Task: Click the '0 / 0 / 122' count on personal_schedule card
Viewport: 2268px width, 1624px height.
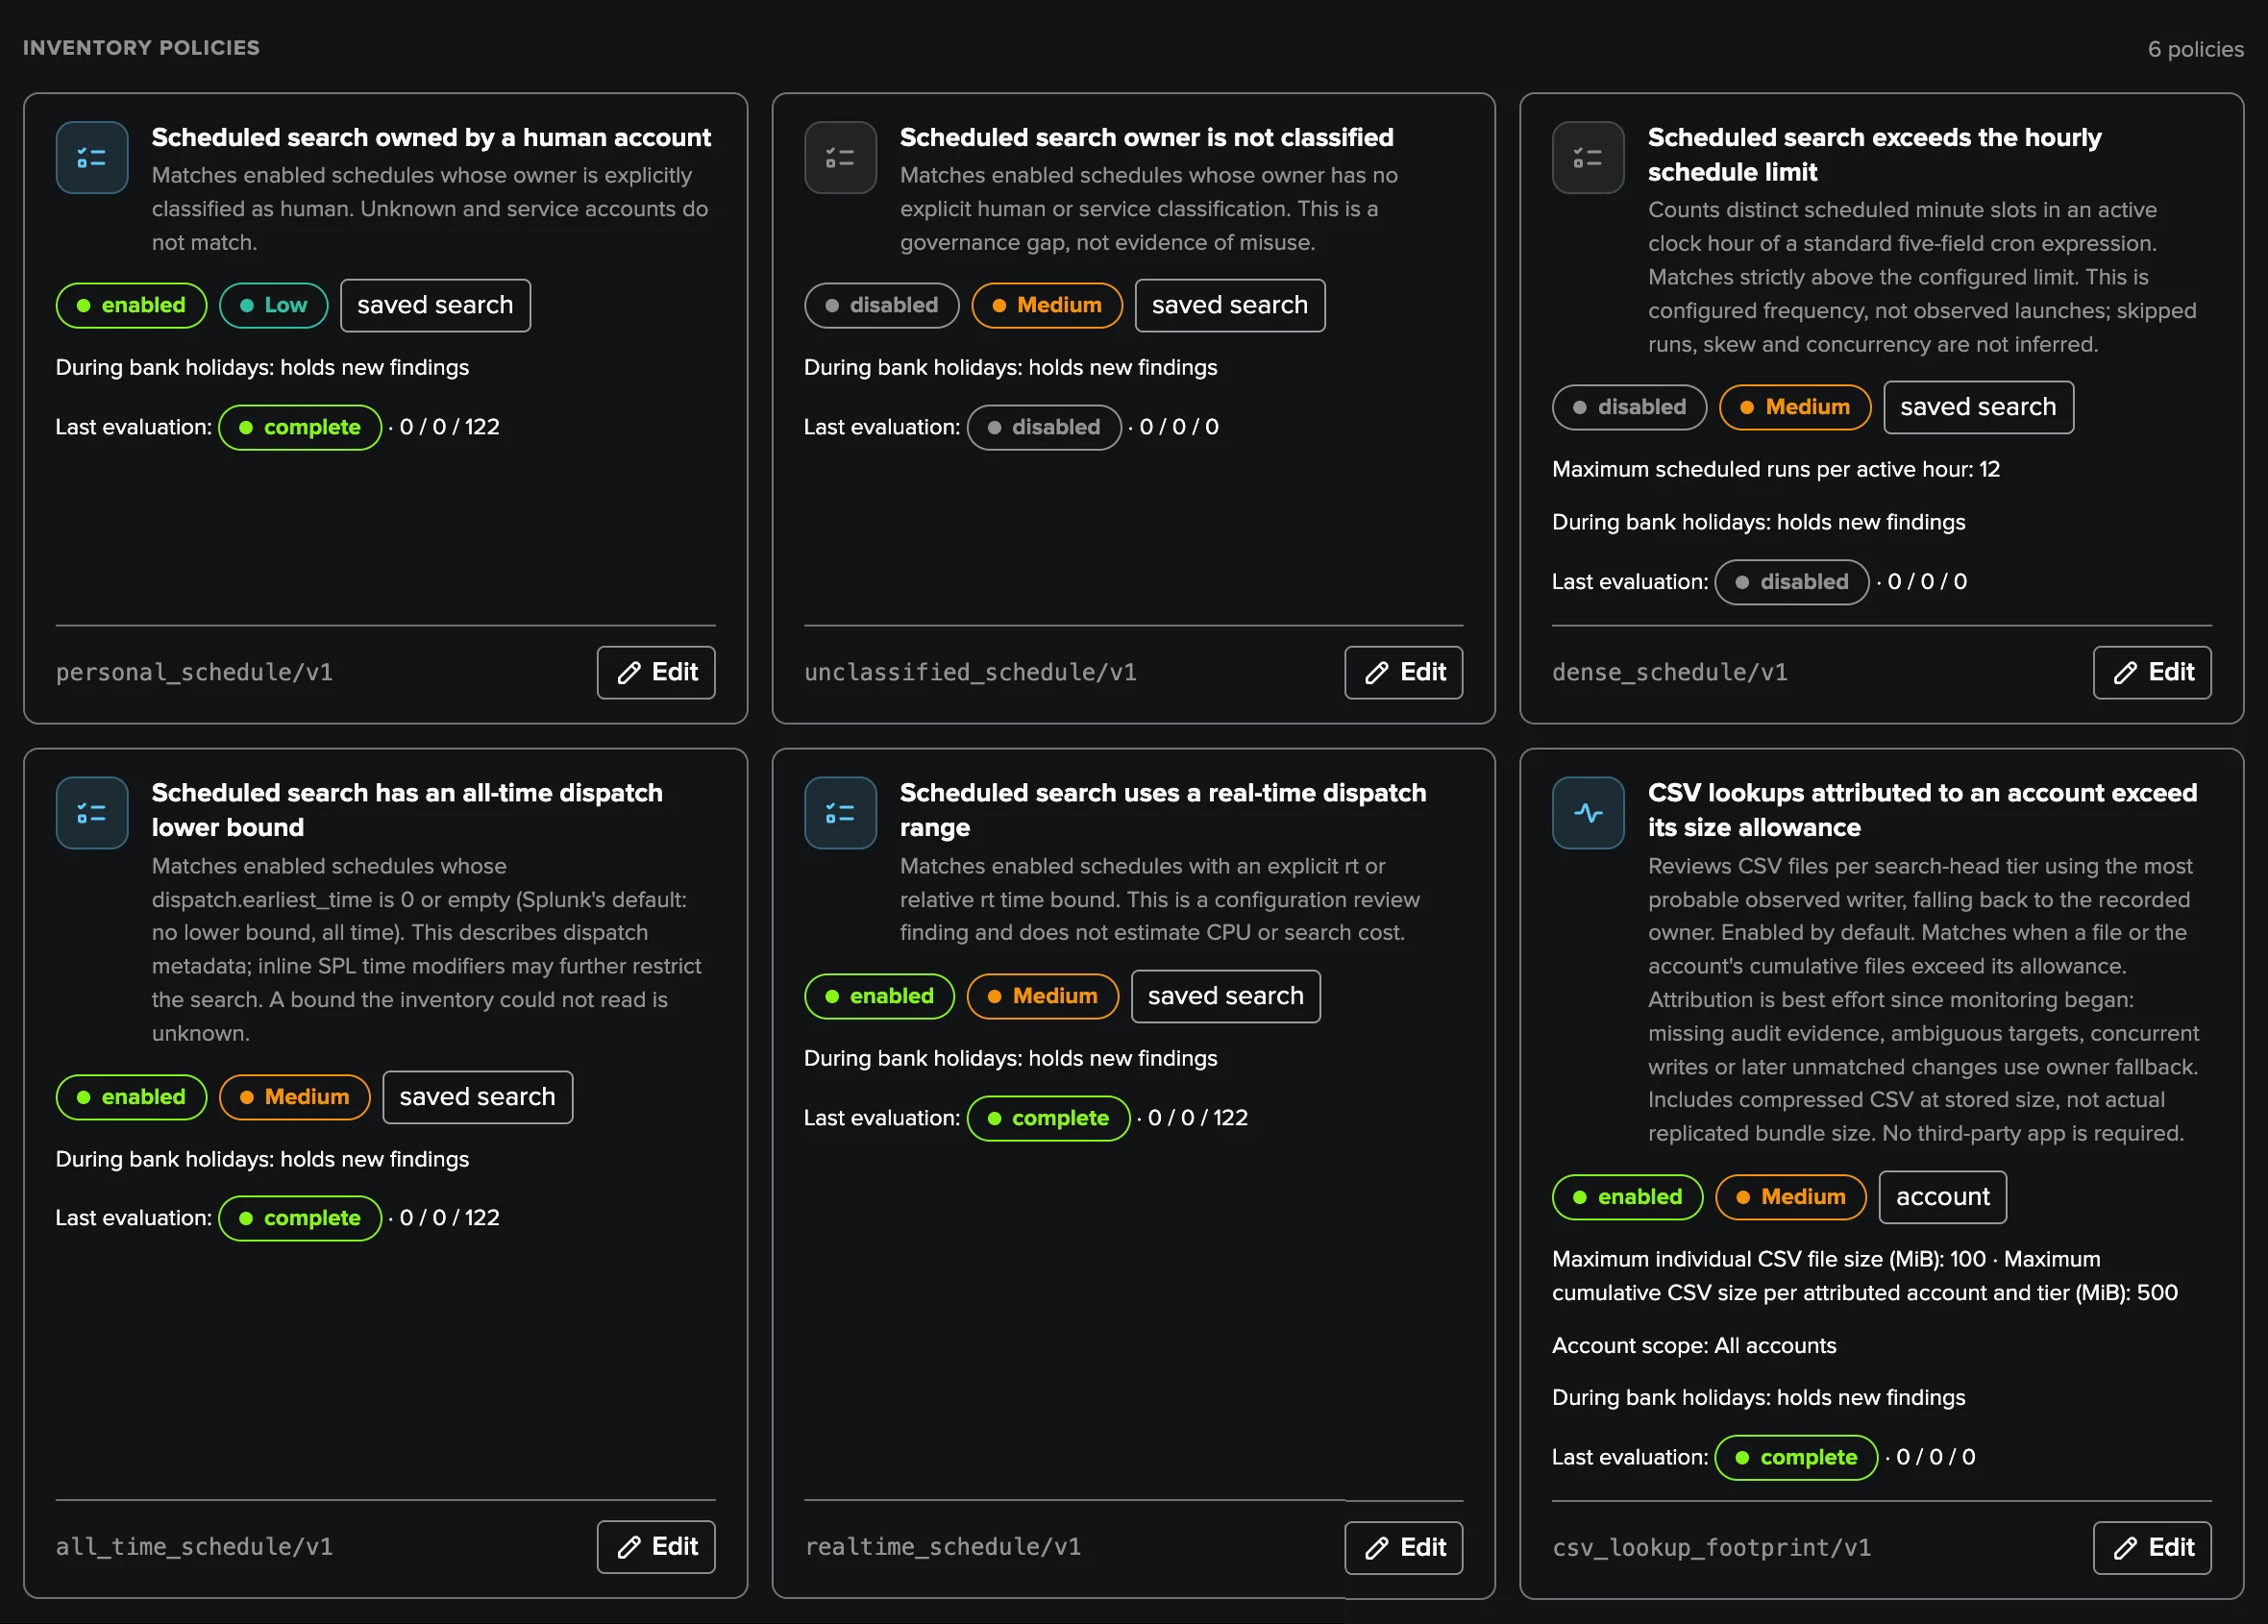Action: [x=449, y=427]
